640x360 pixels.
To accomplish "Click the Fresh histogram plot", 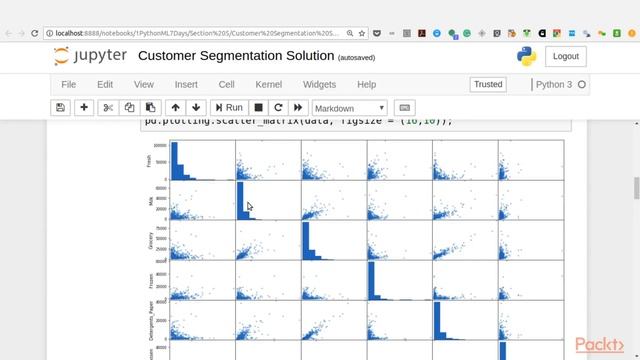I will 202,160.
